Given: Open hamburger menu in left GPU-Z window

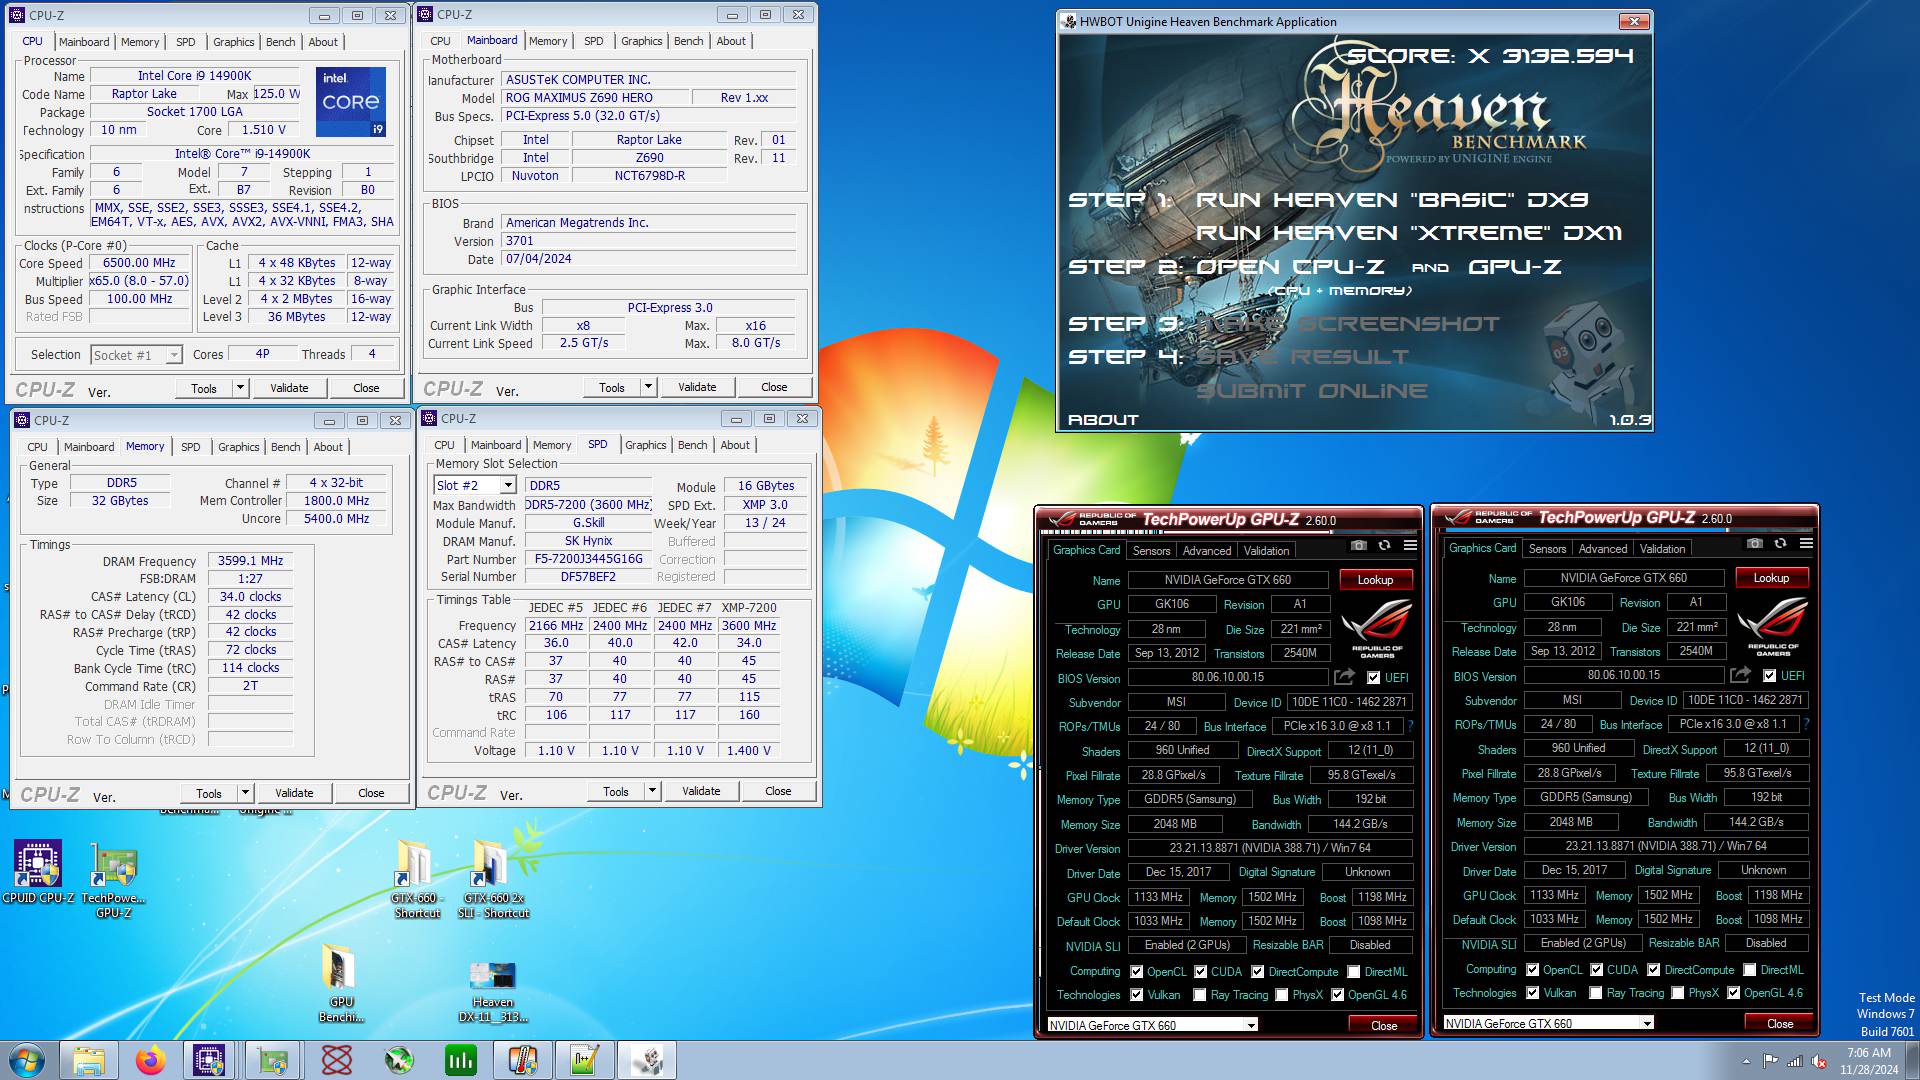Looking at the screenshot, I should [1410, 545].
